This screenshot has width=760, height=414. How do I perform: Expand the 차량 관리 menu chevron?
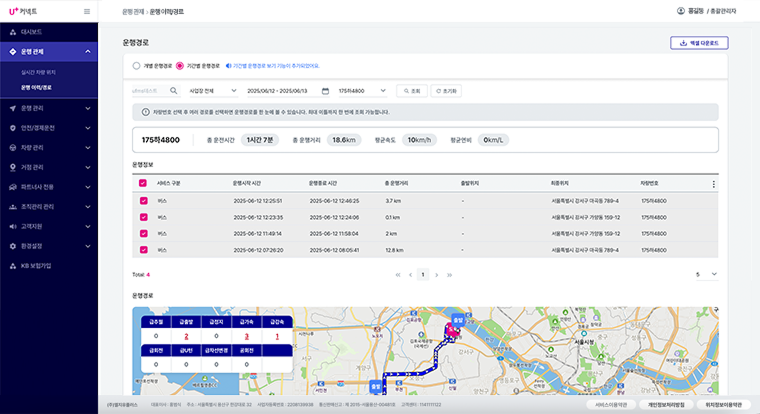pos(88,148)
